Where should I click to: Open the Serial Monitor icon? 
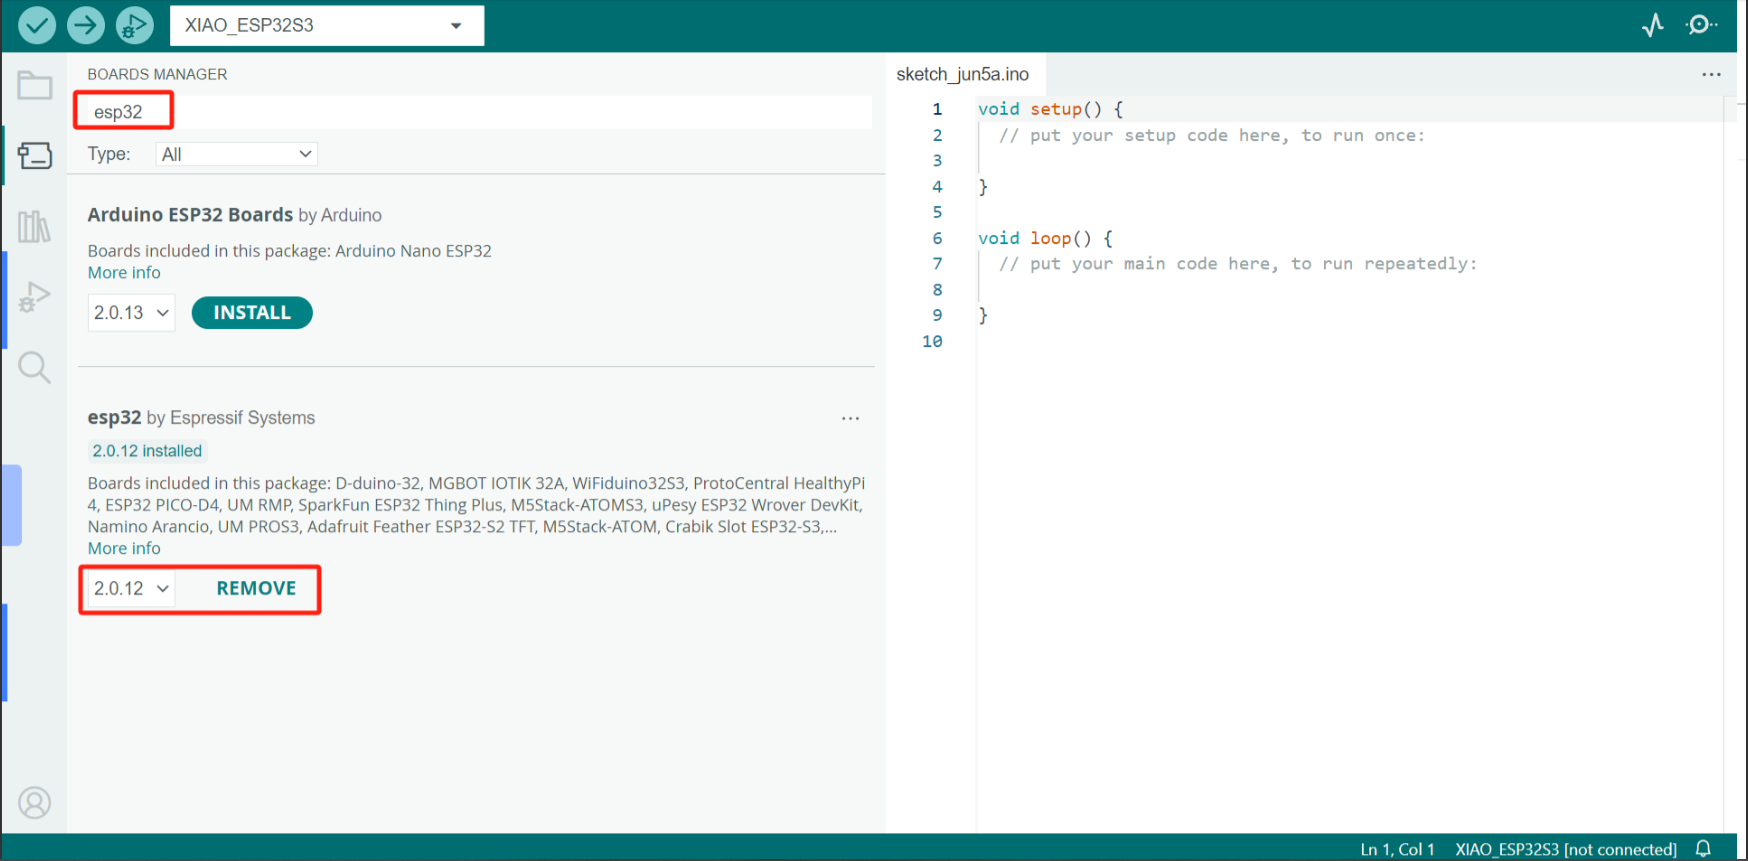[x=1700, y=25]
